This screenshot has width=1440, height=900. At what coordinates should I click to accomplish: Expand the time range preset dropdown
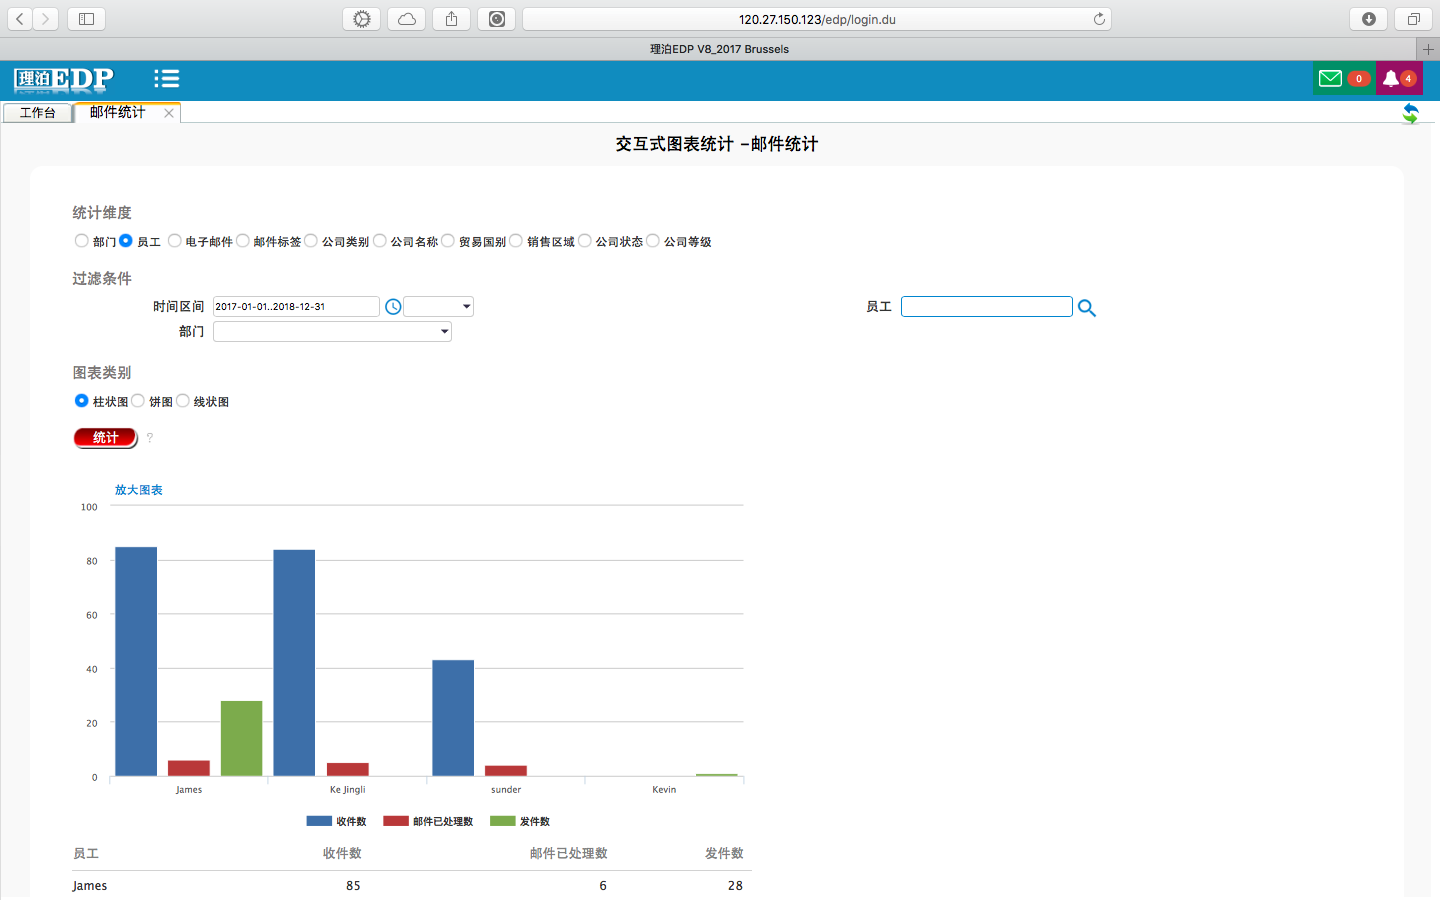[x=439, y=307]
